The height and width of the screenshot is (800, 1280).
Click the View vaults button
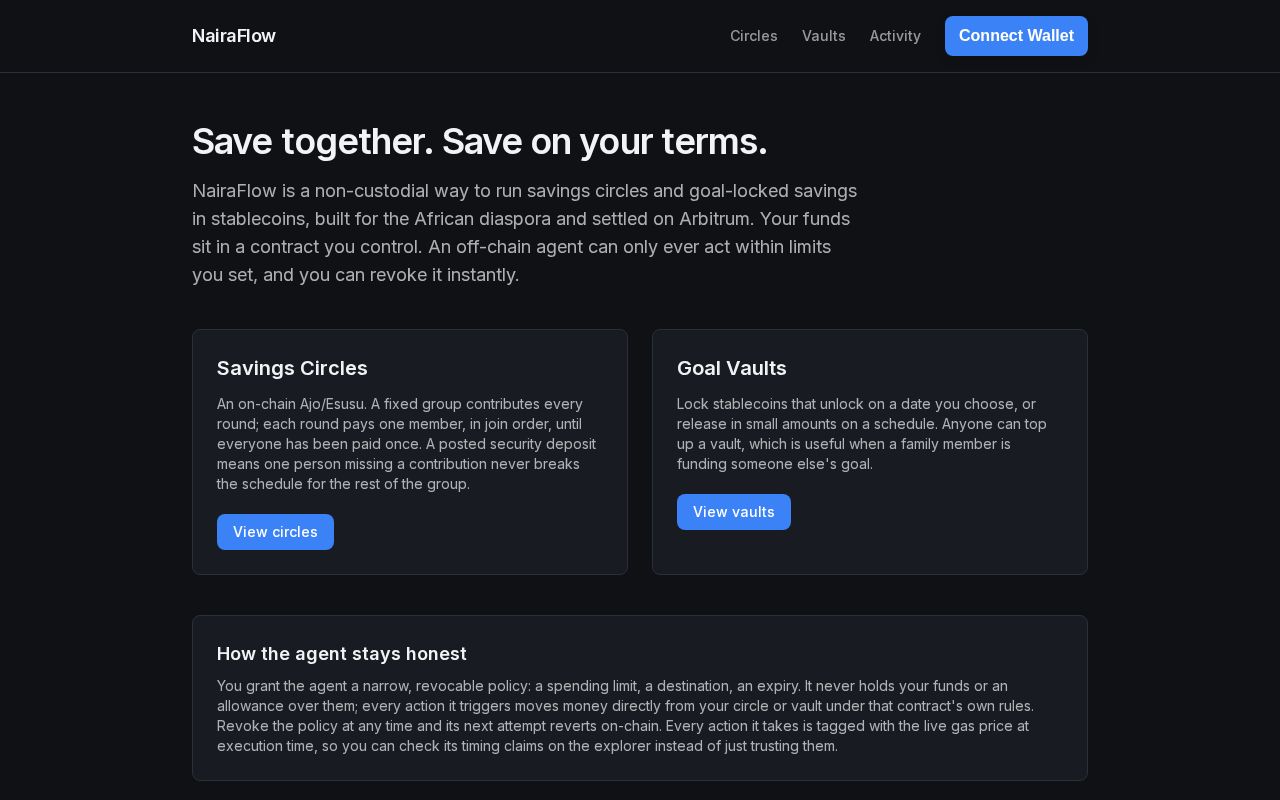click(x=734, y=512)
